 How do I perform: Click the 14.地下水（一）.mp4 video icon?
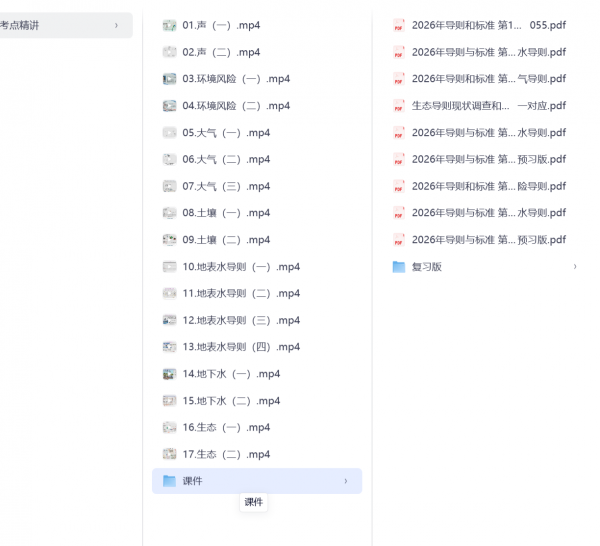[x=169, y=374]
